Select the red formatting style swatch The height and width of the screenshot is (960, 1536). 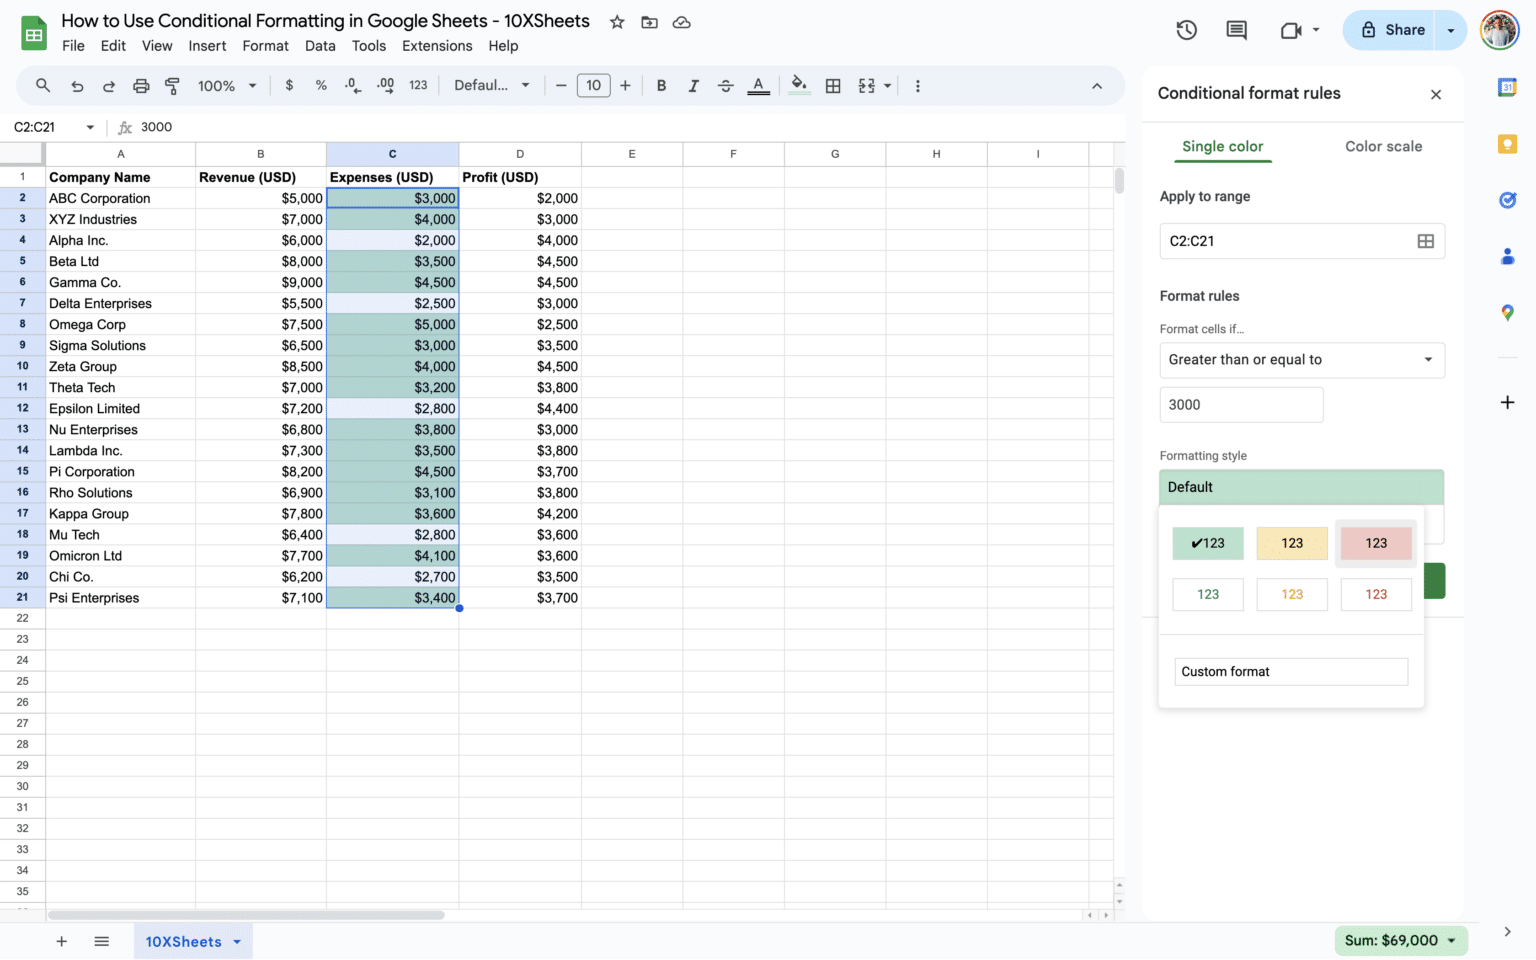coord(1376,543)
